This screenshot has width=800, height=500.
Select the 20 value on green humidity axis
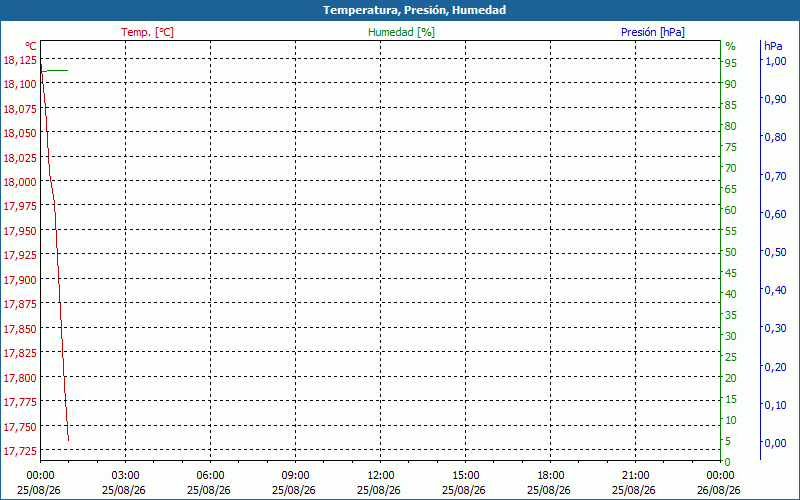[x=731, y=378]
